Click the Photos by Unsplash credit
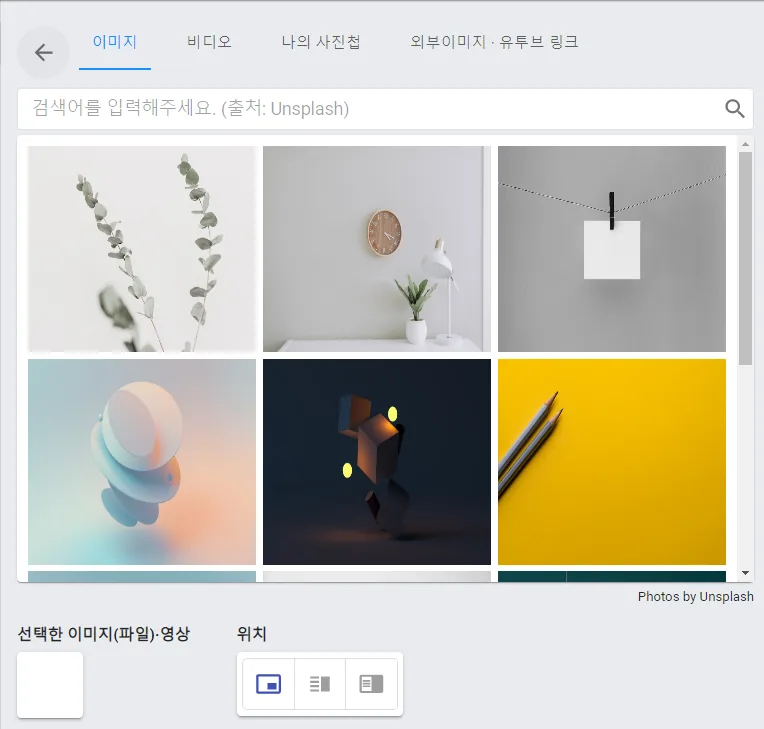 [x=695, y=596]
